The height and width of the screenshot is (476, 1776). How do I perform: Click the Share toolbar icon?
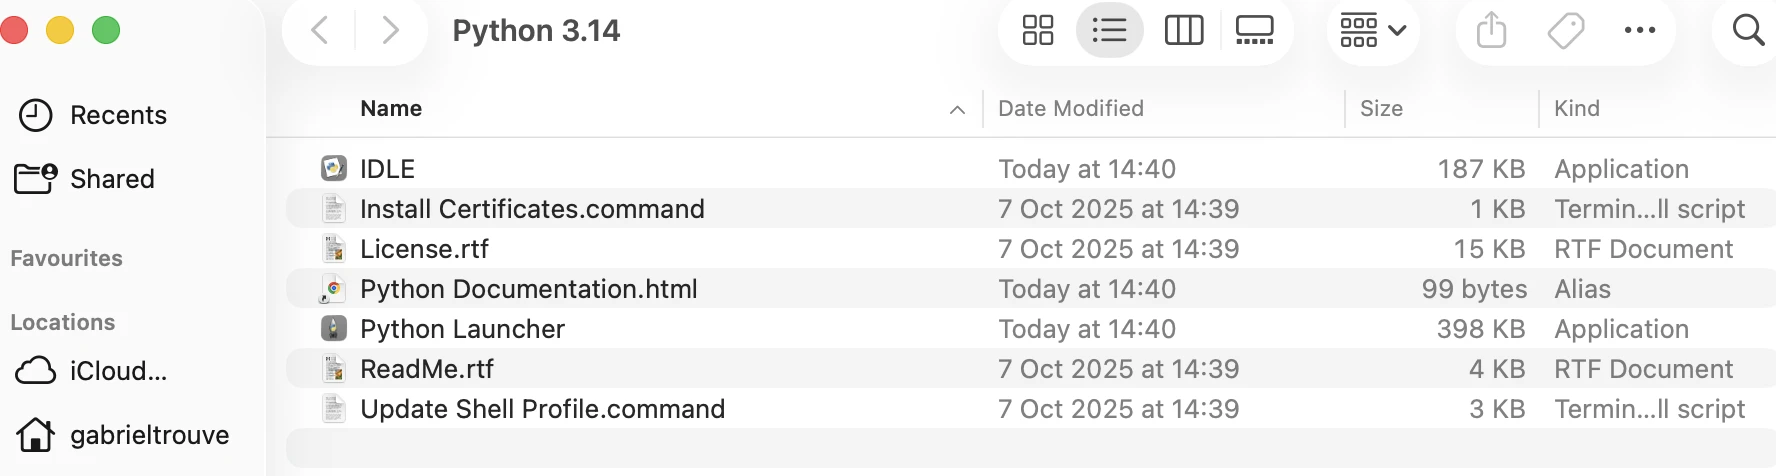tap(1491, 31)
